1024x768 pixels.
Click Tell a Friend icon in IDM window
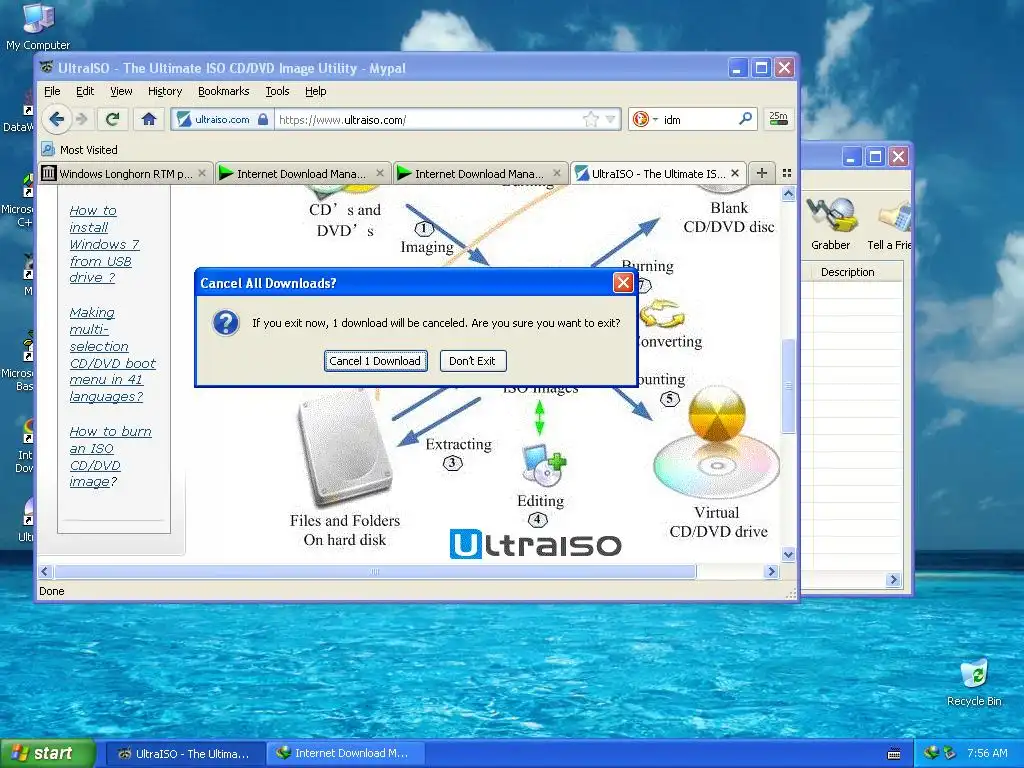tap(889, 225)
